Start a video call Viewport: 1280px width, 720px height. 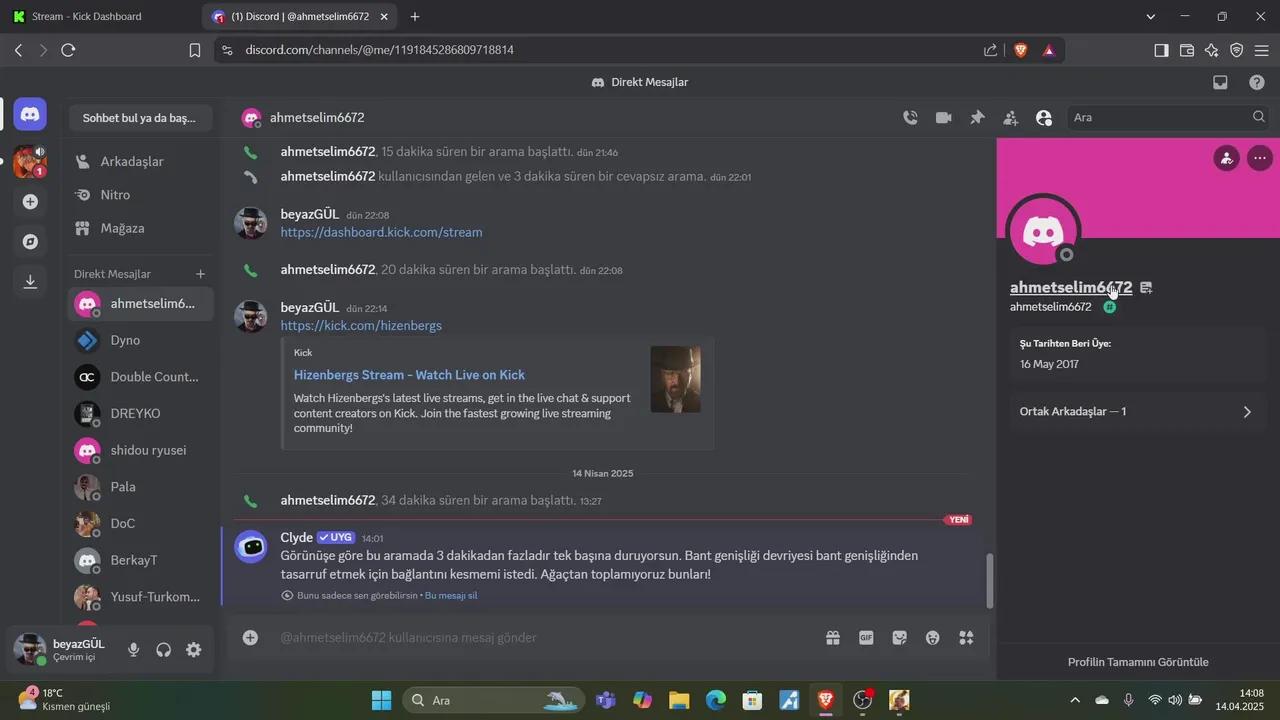pos(943,118)
